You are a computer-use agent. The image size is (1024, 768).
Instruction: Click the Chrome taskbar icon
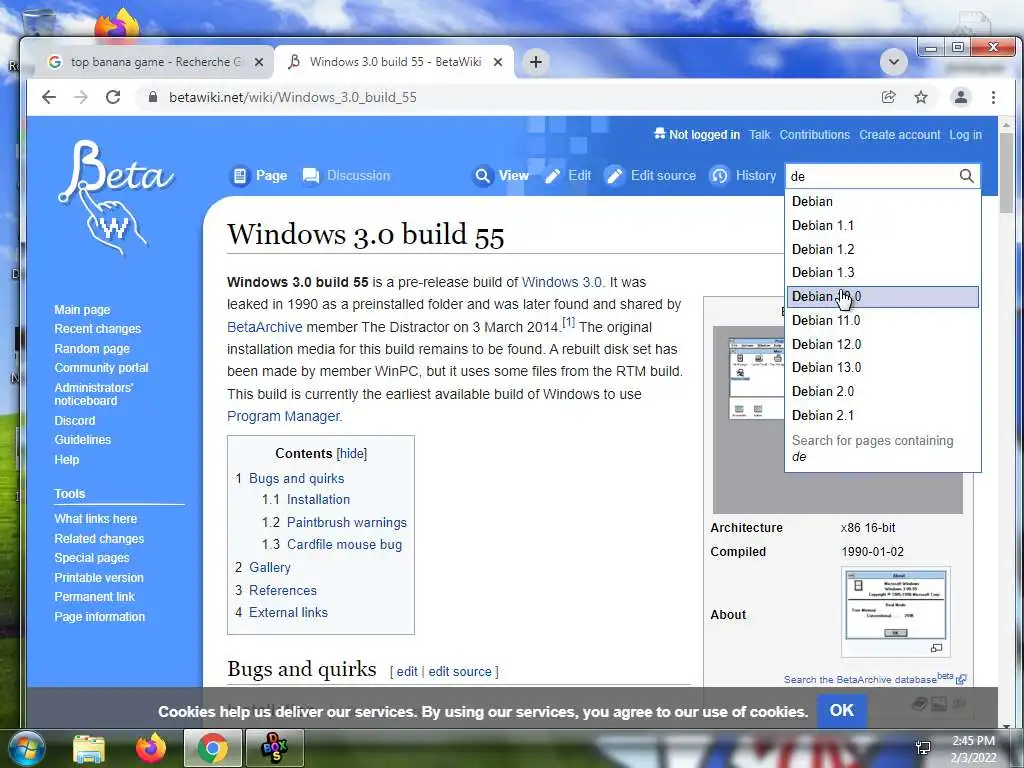click(213, 748)
